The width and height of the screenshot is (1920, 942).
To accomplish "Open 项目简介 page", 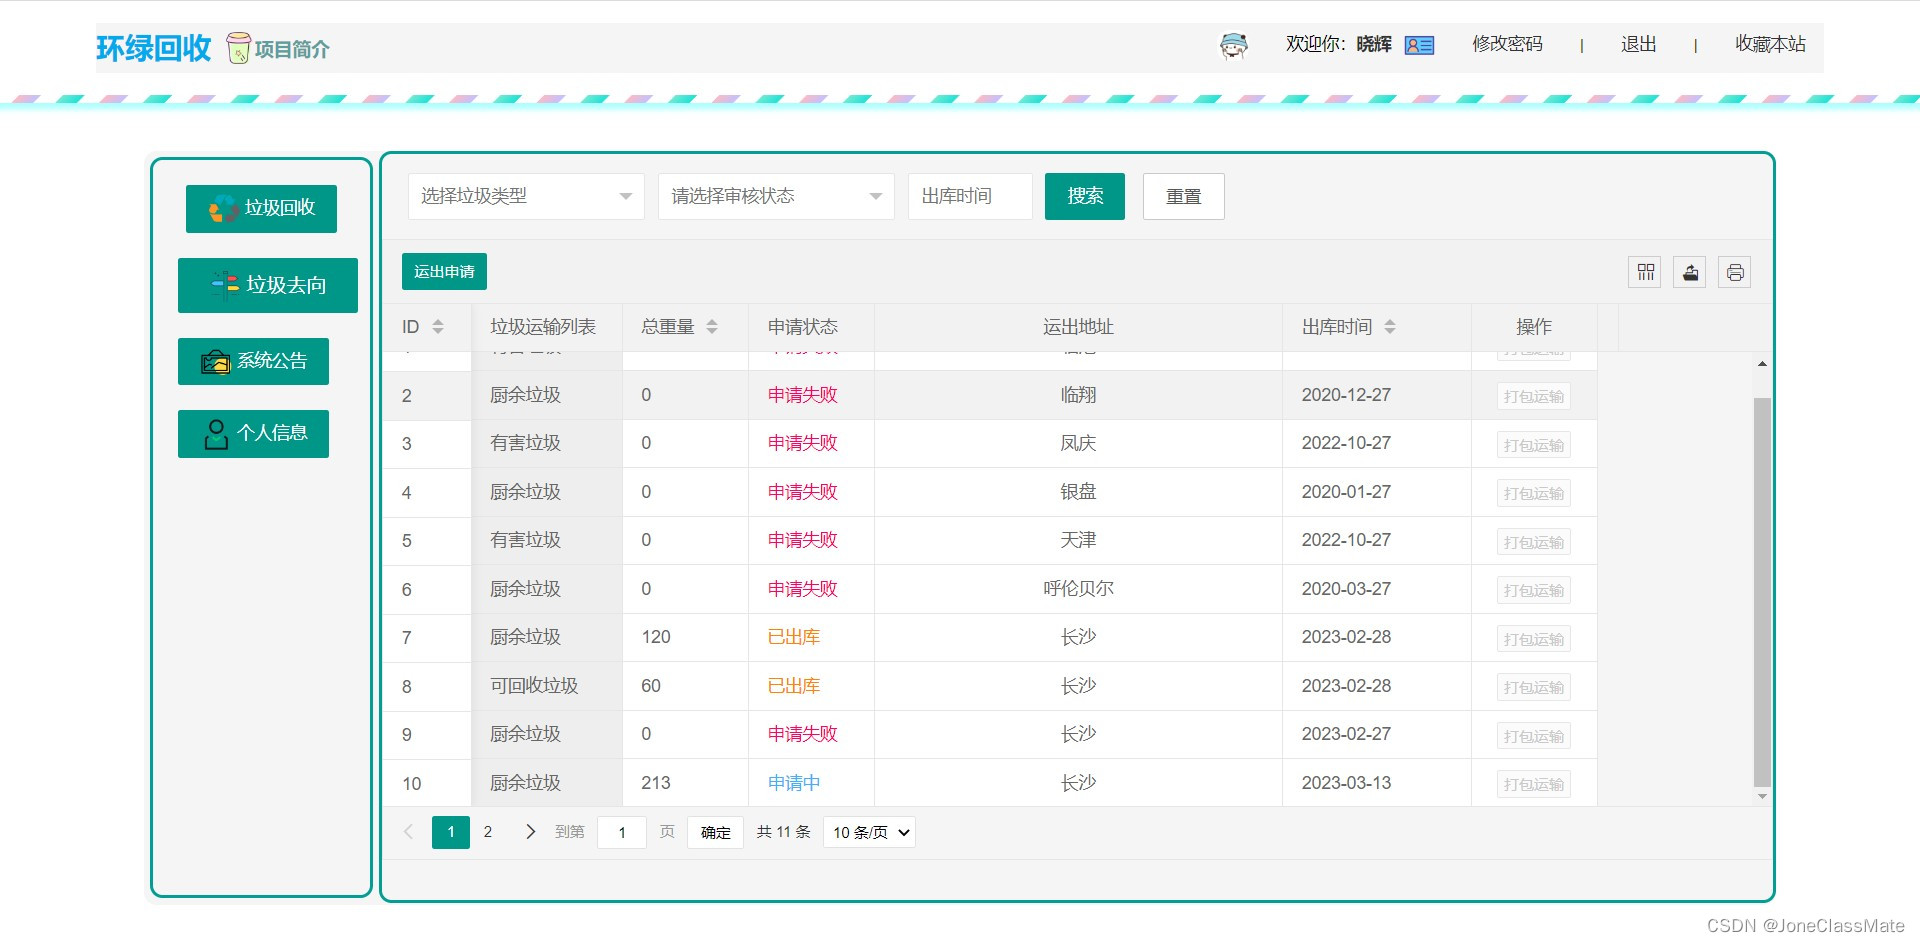I will (292, 49).
